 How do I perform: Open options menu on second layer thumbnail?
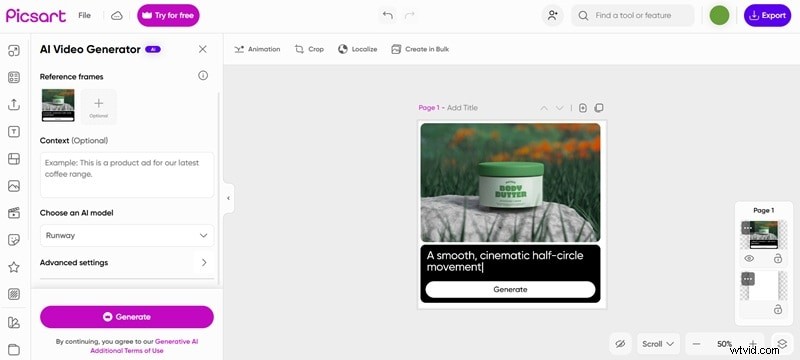pyautogui.click(x=747, y=278)
